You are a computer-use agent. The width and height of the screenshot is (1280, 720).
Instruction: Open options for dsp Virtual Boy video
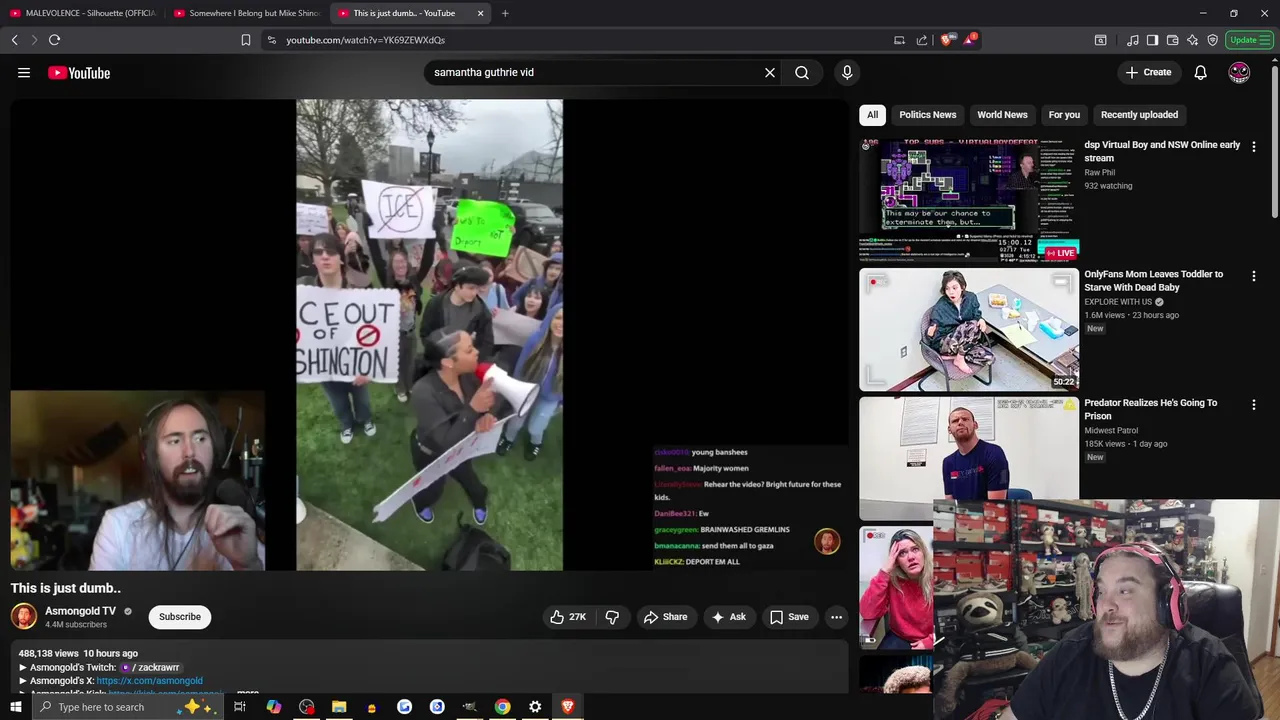tap(1253, 146)
